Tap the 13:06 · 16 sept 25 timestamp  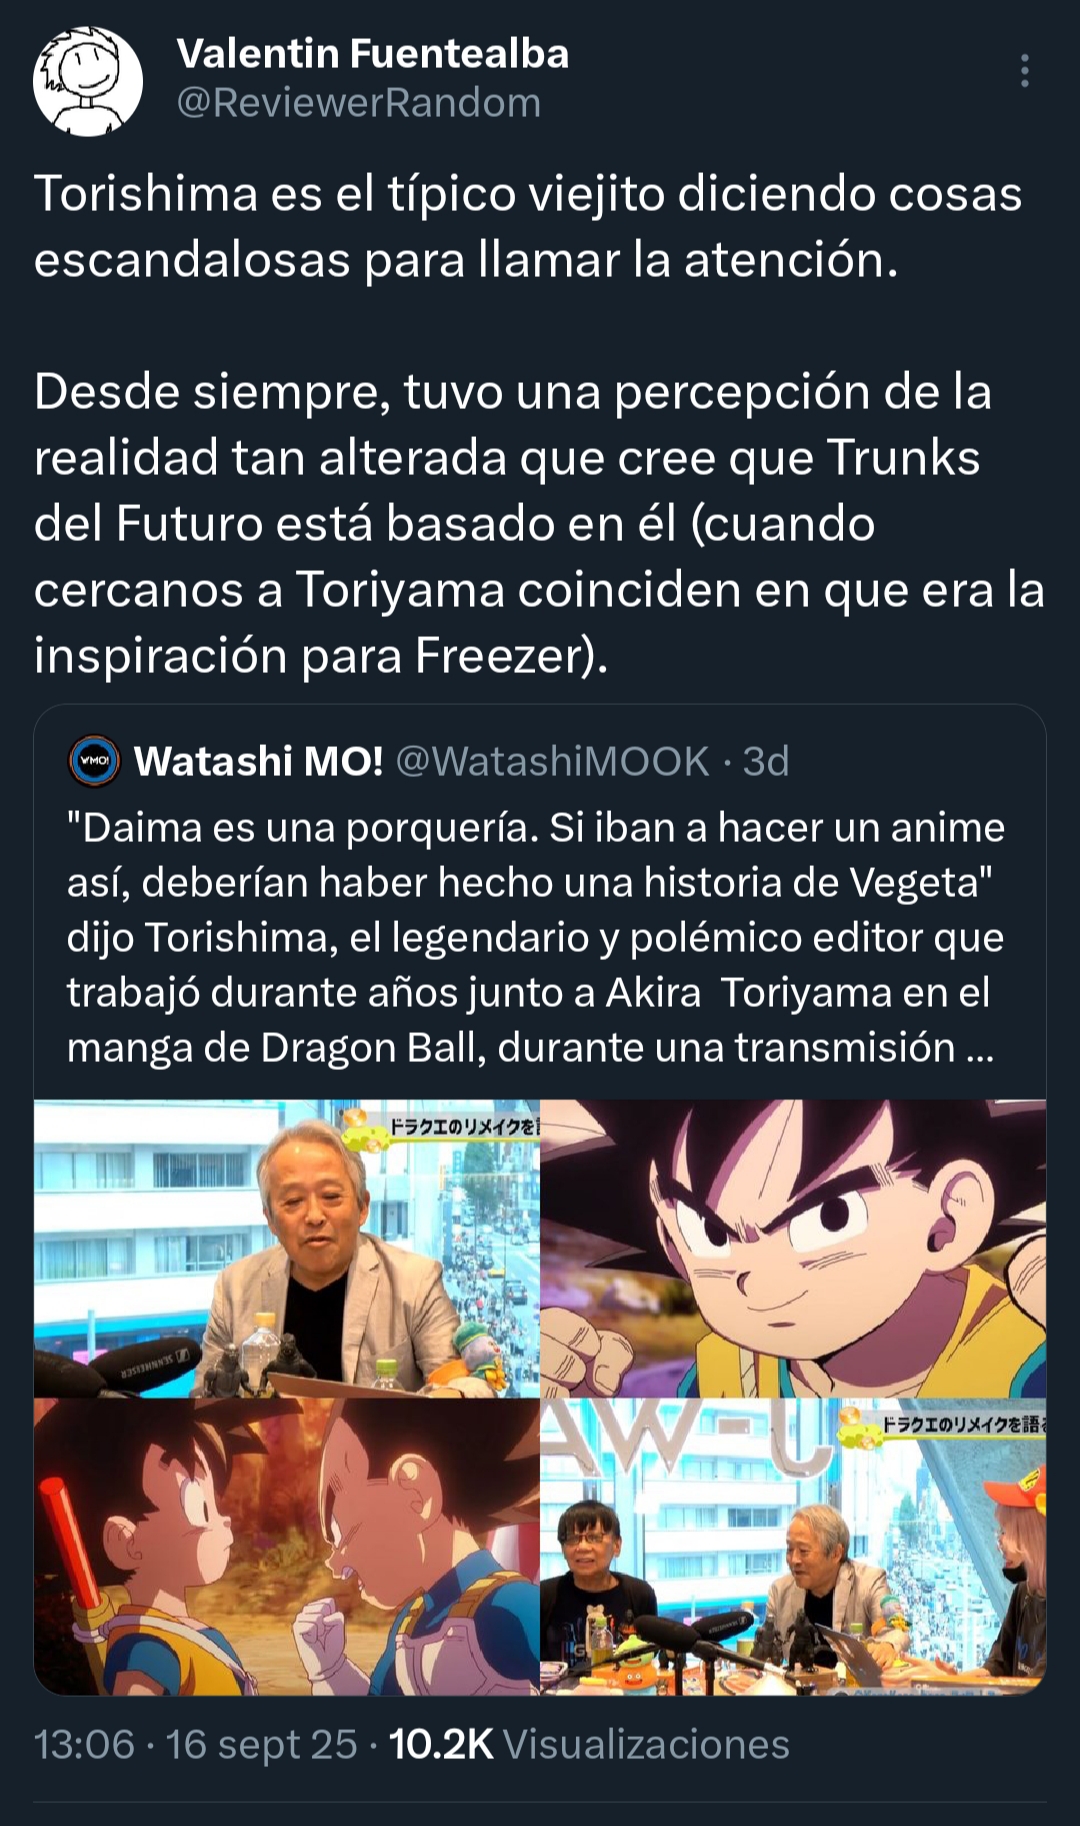196,1744
